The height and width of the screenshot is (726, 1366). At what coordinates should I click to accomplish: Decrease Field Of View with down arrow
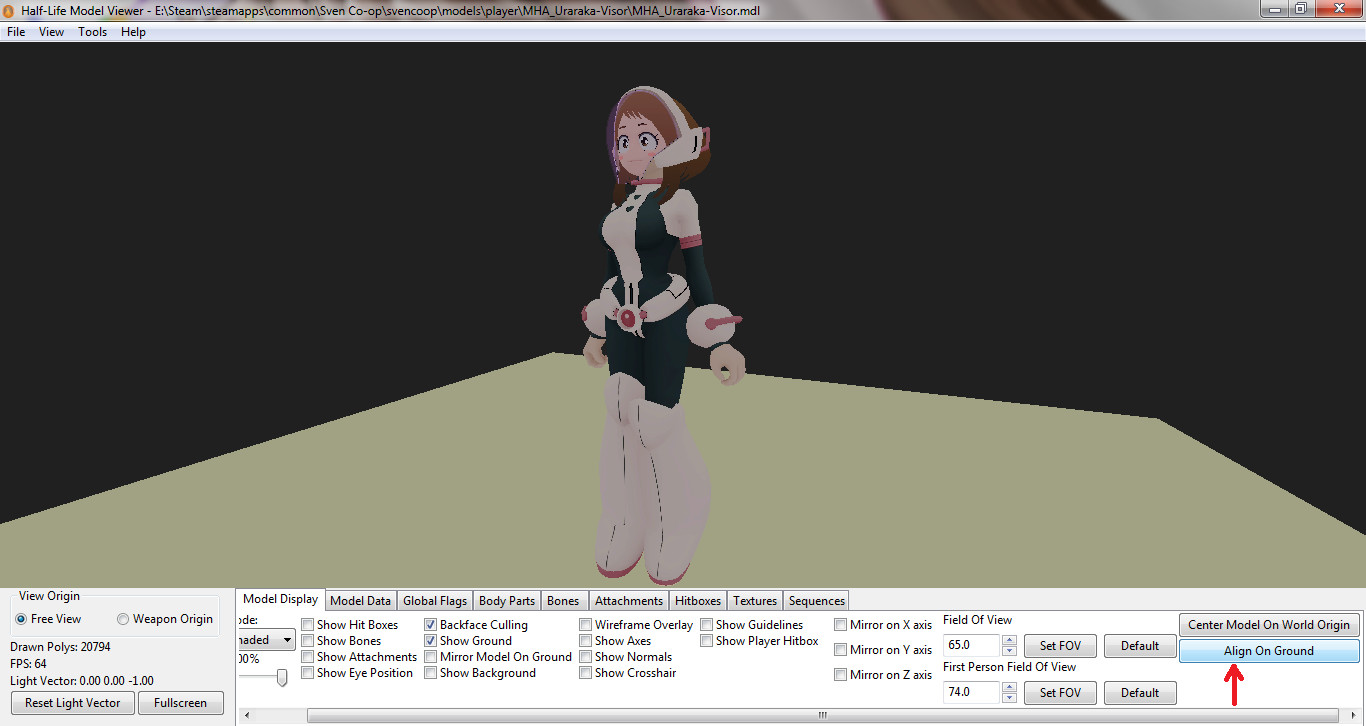[1009, 651]
